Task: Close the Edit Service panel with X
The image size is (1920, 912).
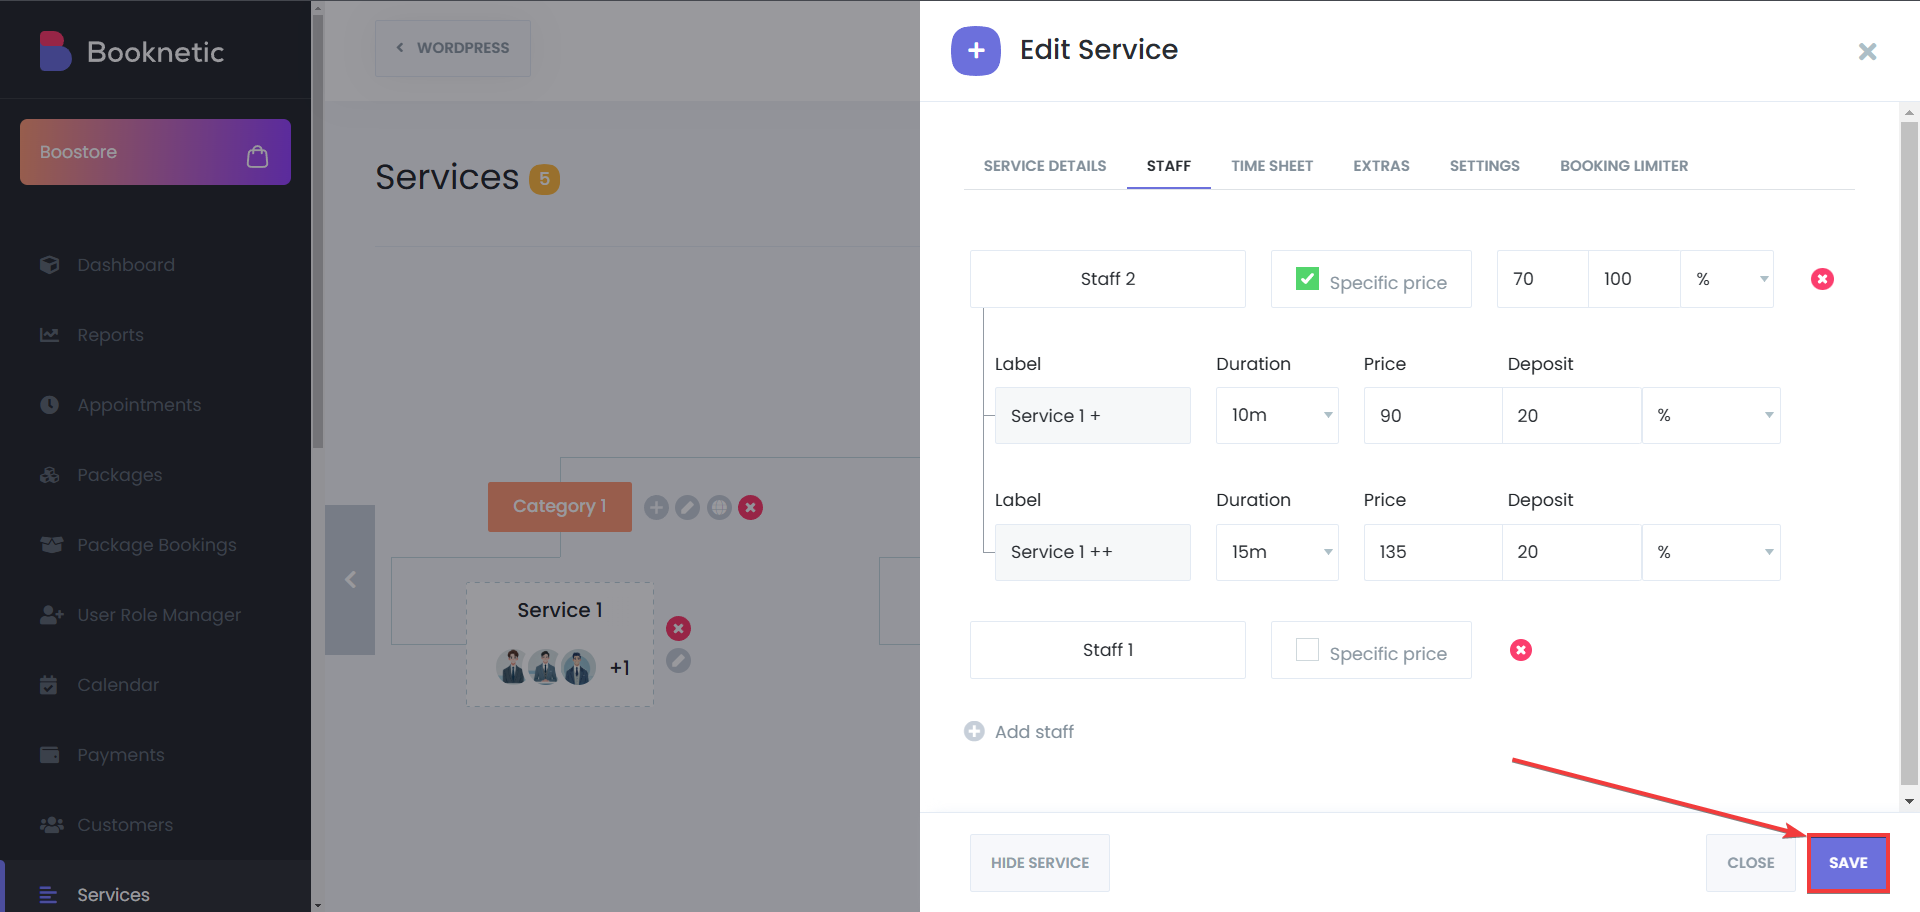Action: [x=1867, y=51]
